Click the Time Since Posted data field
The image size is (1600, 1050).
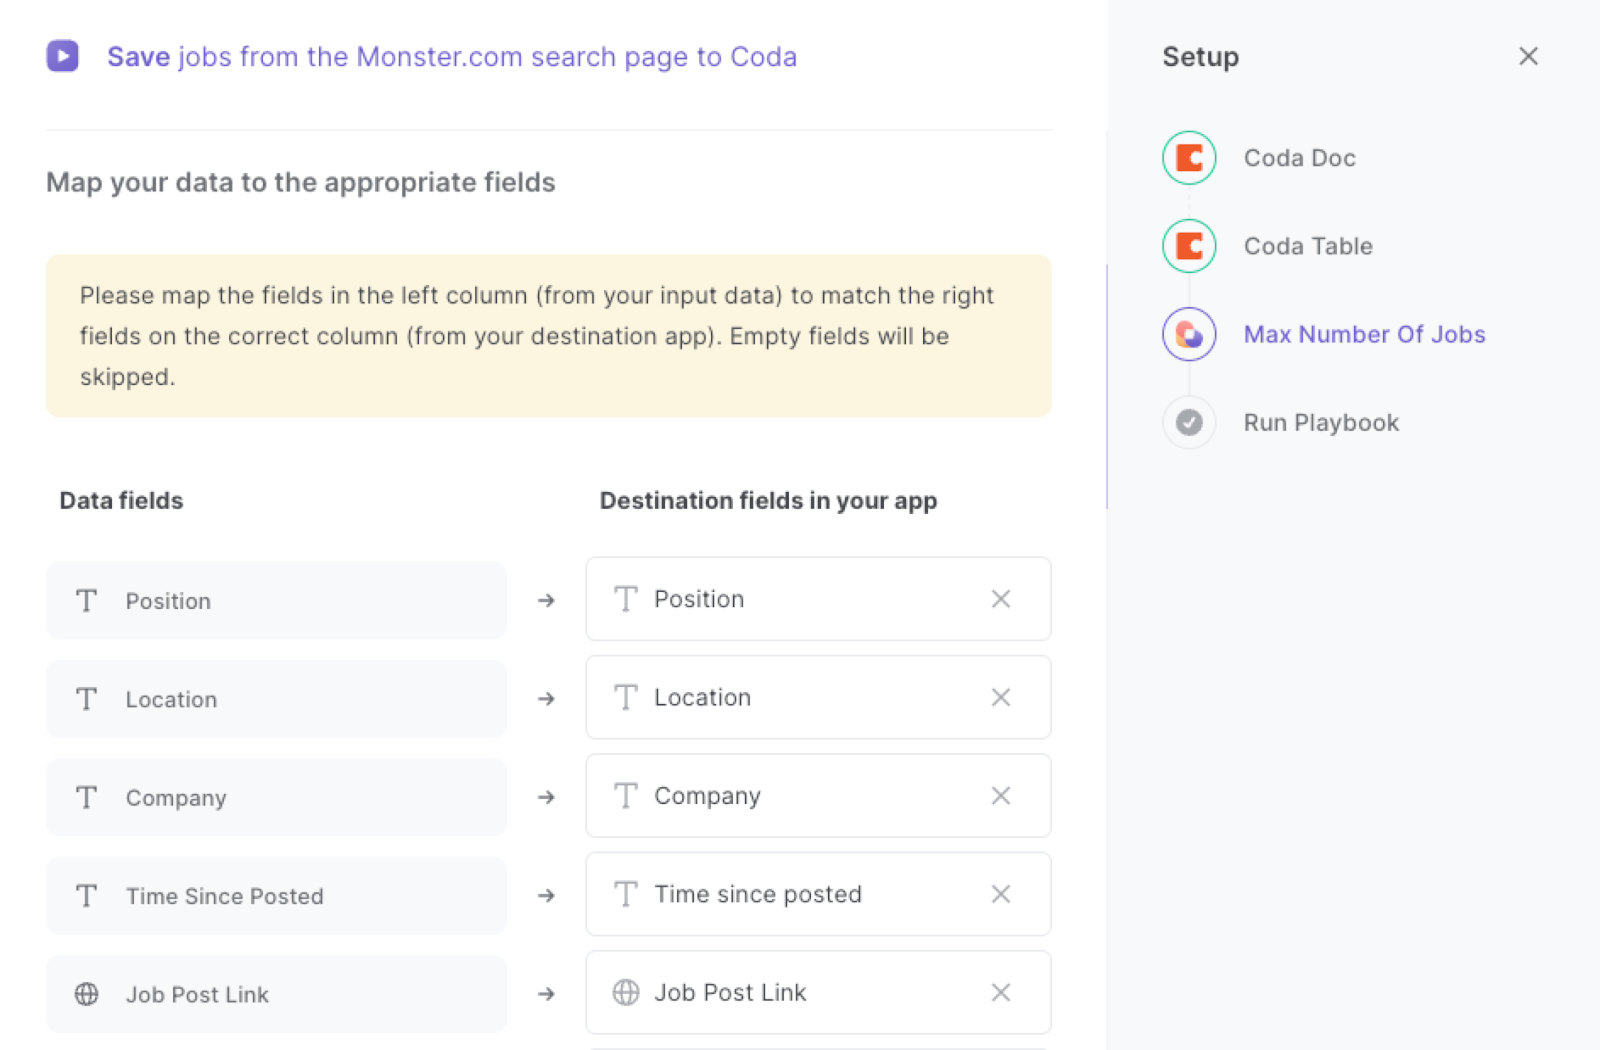click(276, 895)
